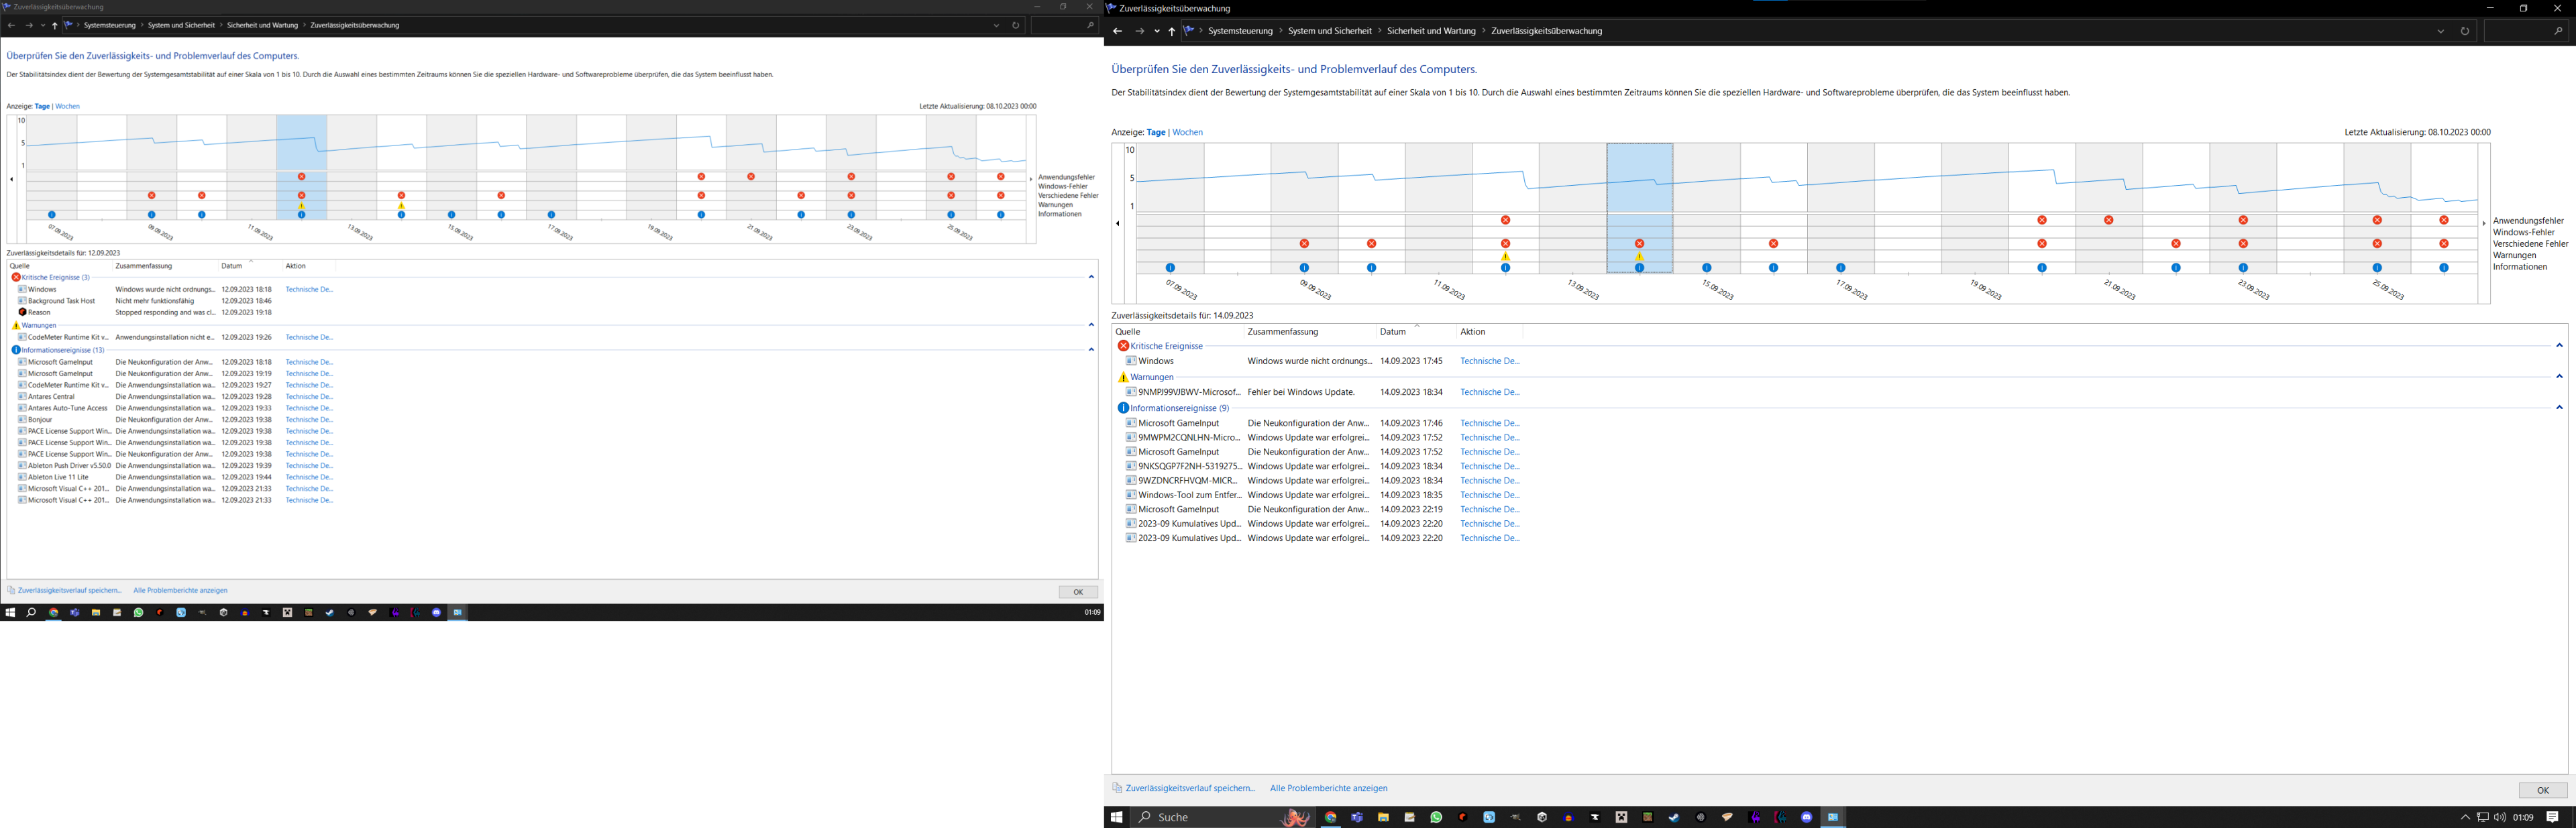Image resolution: width=2576 pixels, height=828 pixels.
Task: Click refresh icon in right window address bar
Action: click(x=2464, y=31)
